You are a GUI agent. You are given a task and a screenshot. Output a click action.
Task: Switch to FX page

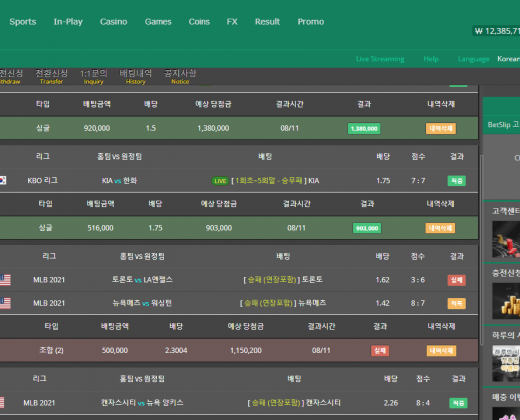coord(232,22)
